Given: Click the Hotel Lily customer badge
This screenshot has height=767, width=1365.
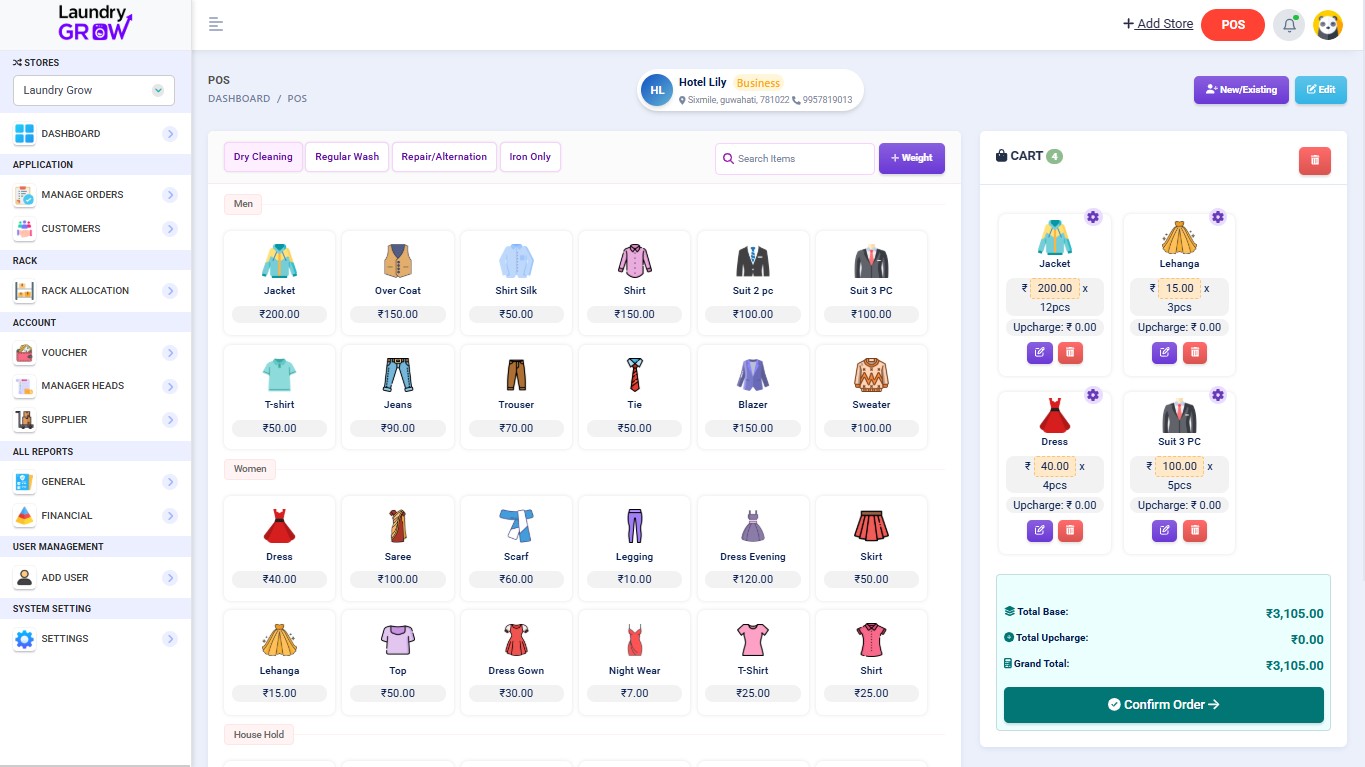Looking at the screenshot, I should click(750, 90).
